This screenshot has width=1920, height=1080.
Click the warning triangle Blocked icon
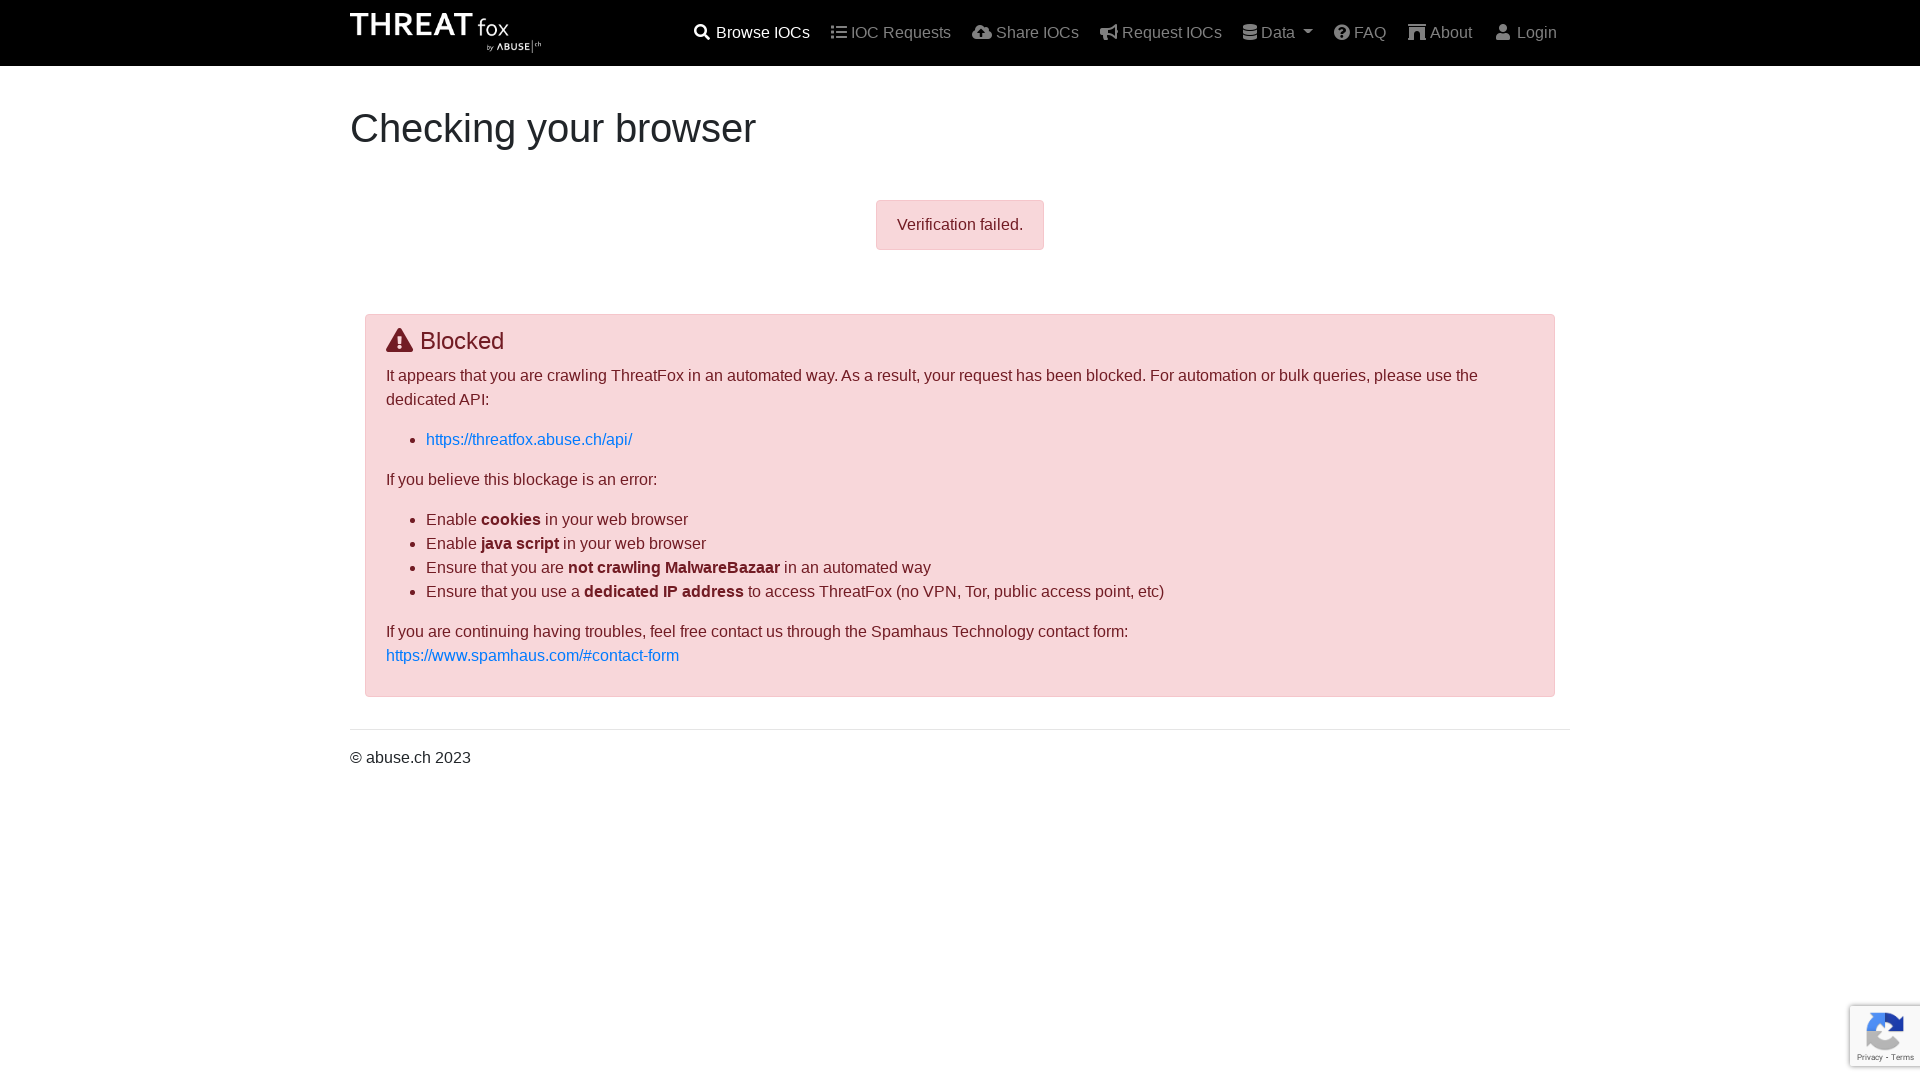coord(399,341)
